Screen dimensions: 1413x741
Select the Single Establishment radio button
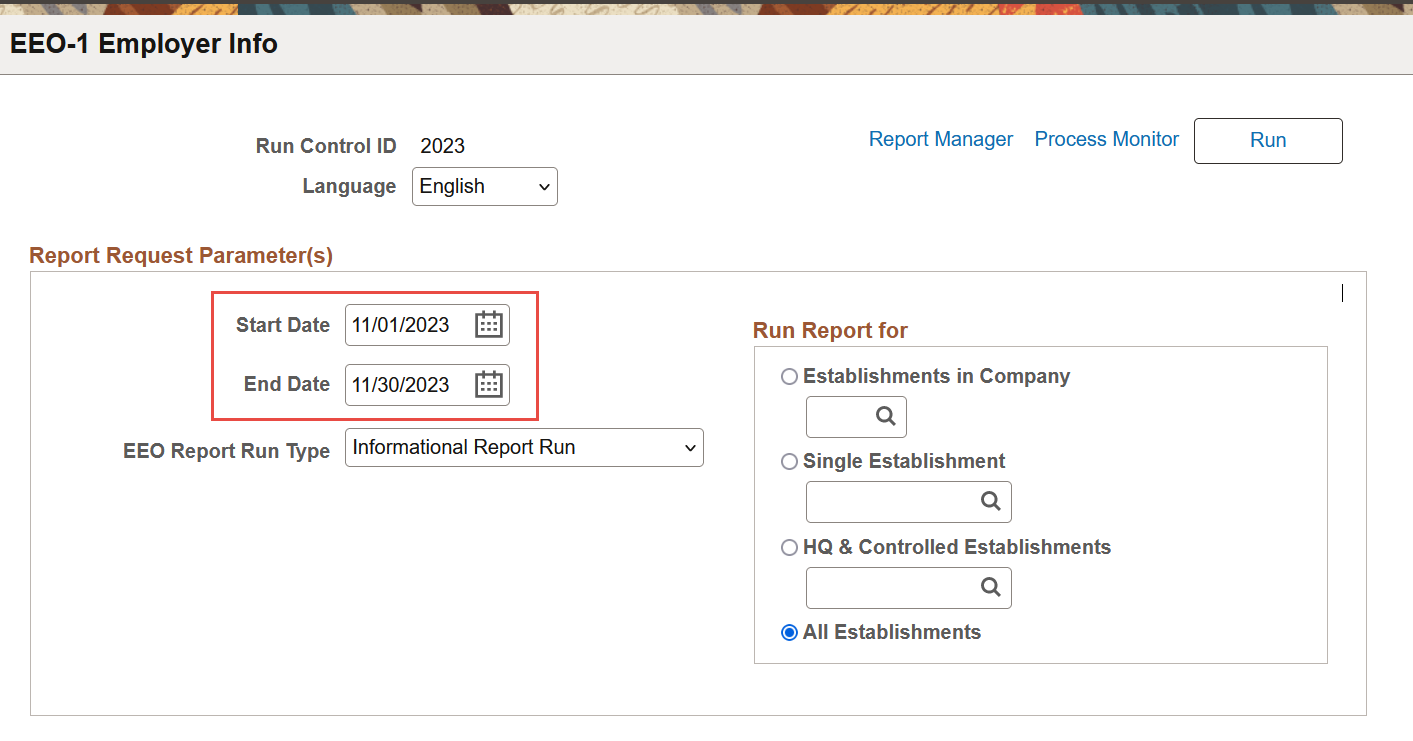(790, 462)
